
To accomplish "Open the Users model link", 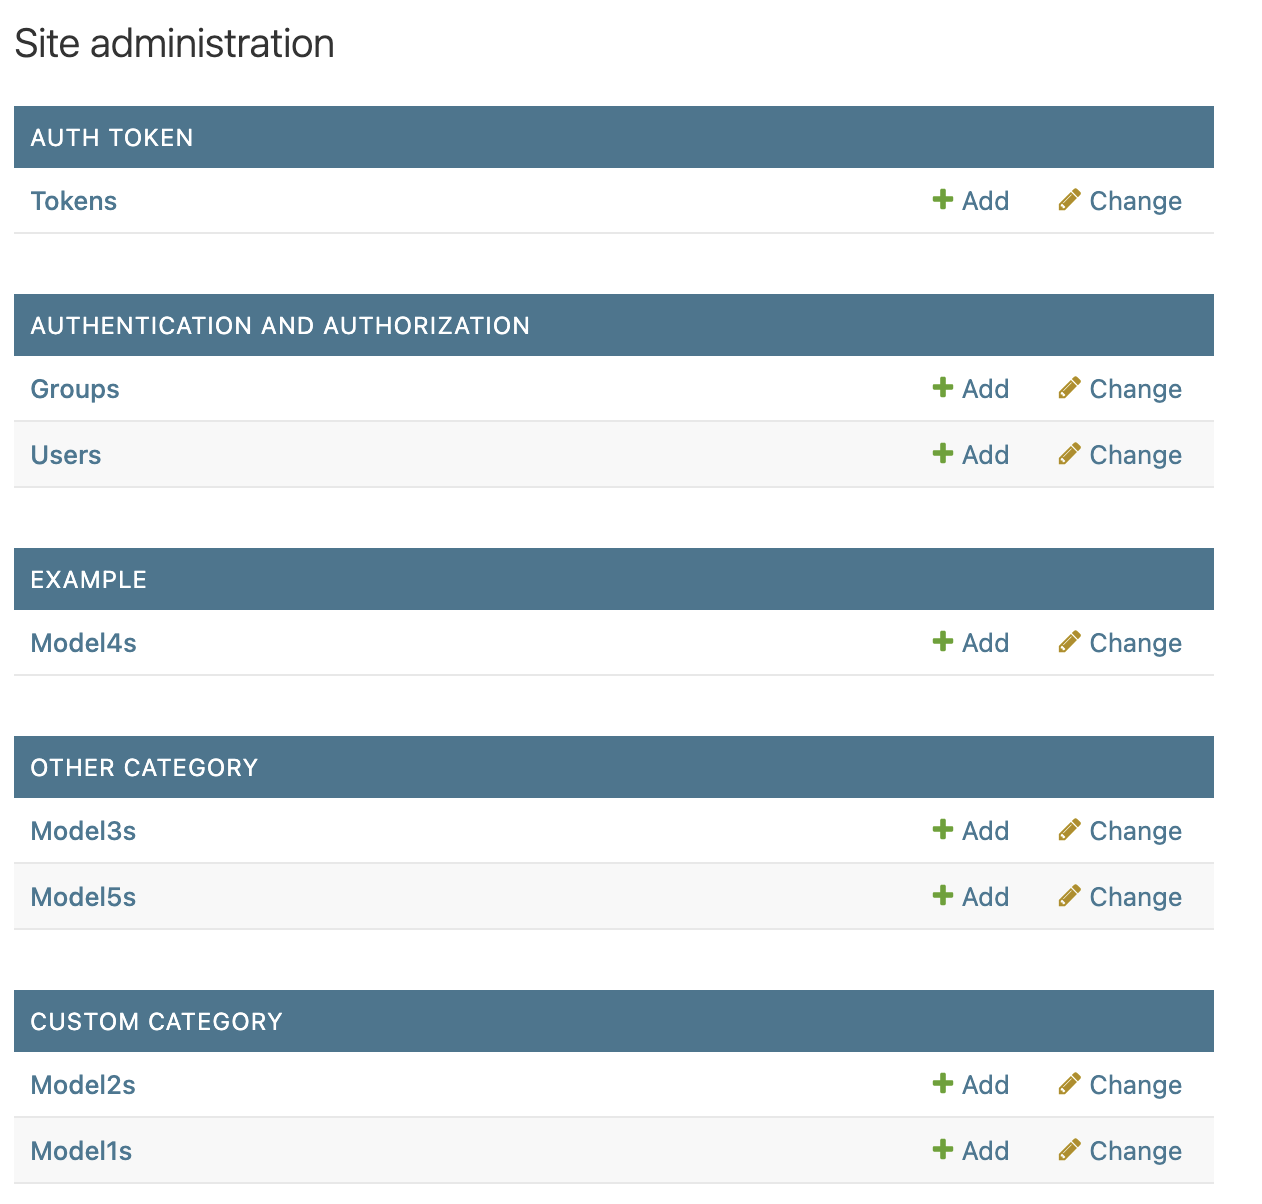I will [x=66, y=455].
